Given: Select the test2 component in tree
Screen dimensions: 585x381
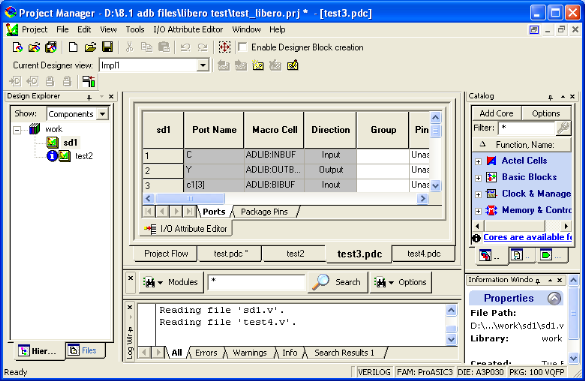Looking at the screenshot, I should [x=84, y=156].
